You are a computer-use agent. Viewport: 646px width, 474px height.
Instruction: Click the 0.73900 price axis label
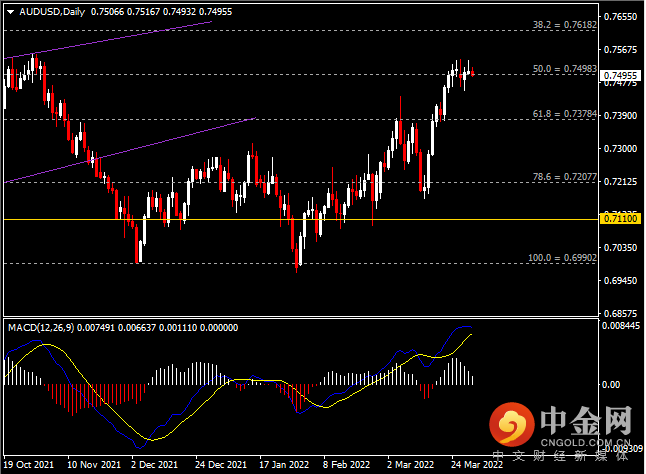(620, 115)
